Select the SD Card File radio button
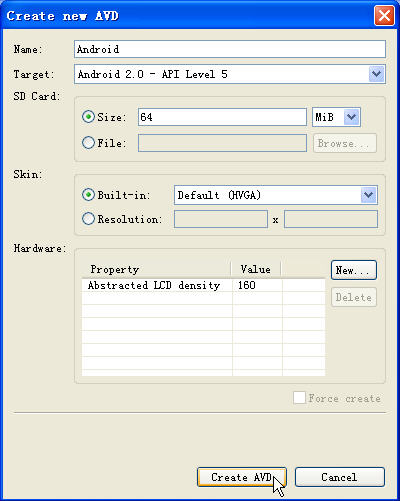 coord(88,143)
